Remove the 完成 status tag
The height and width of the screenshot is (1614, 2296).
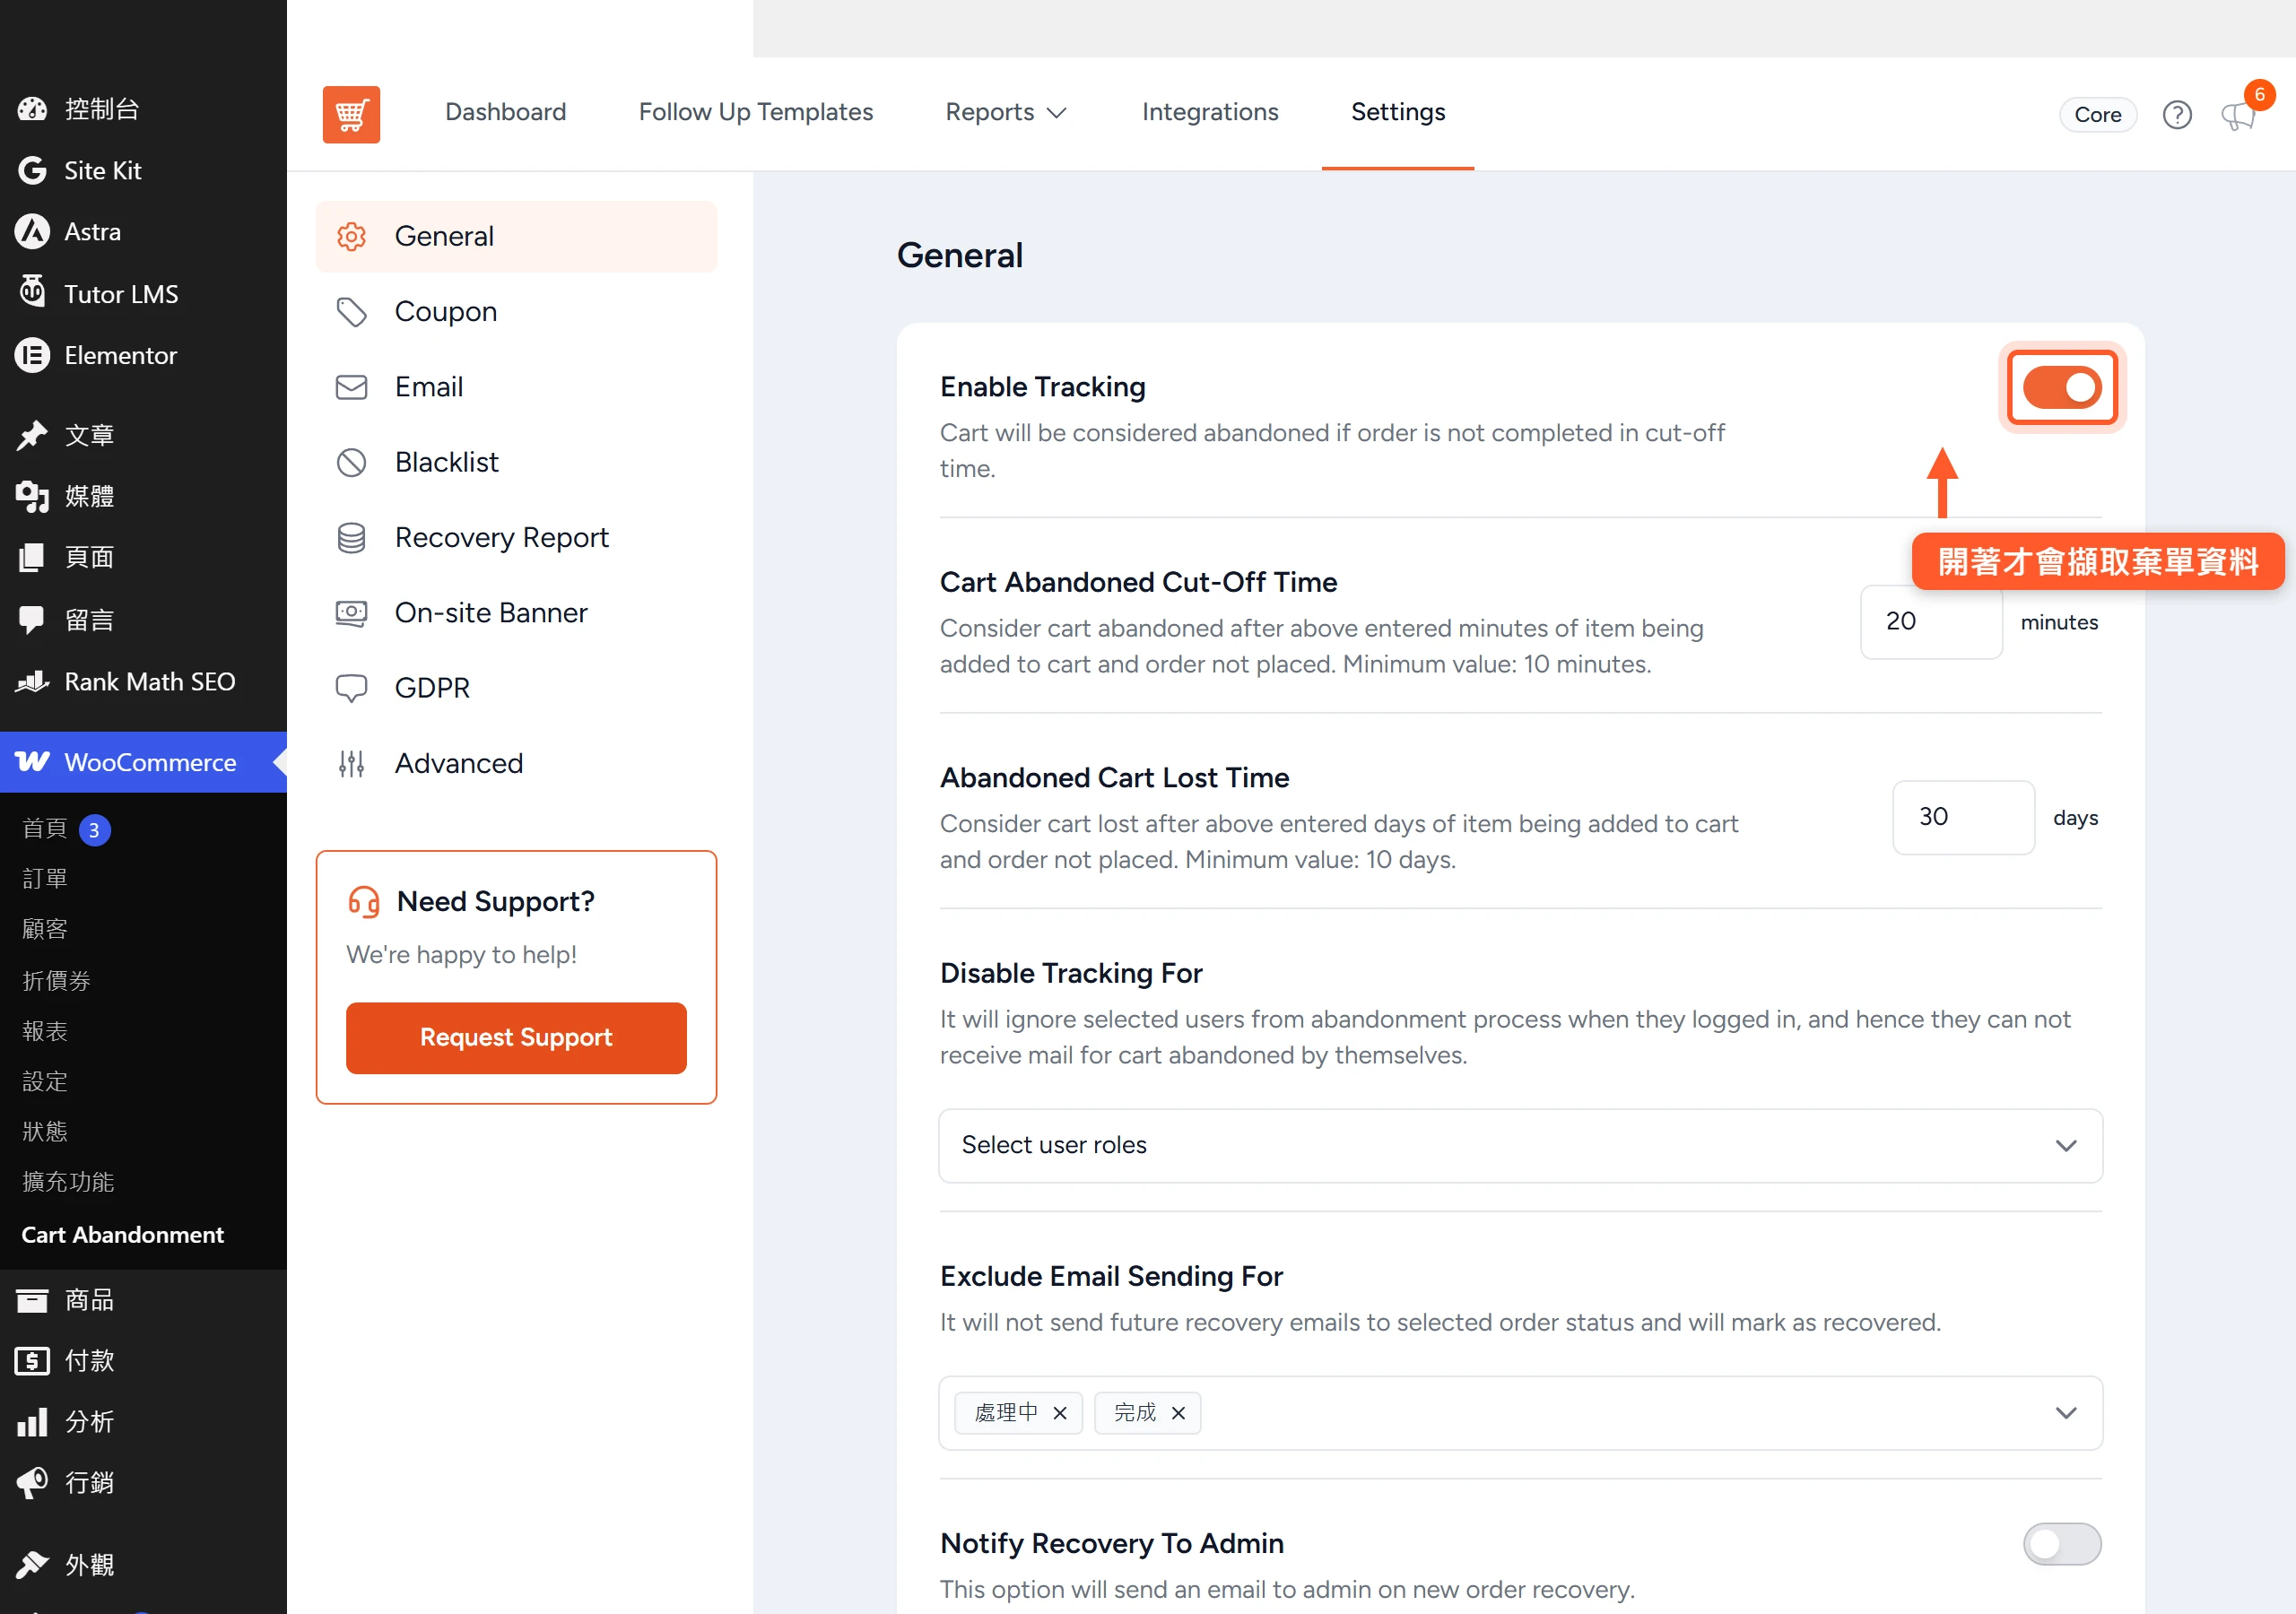click(1178, 1413)
